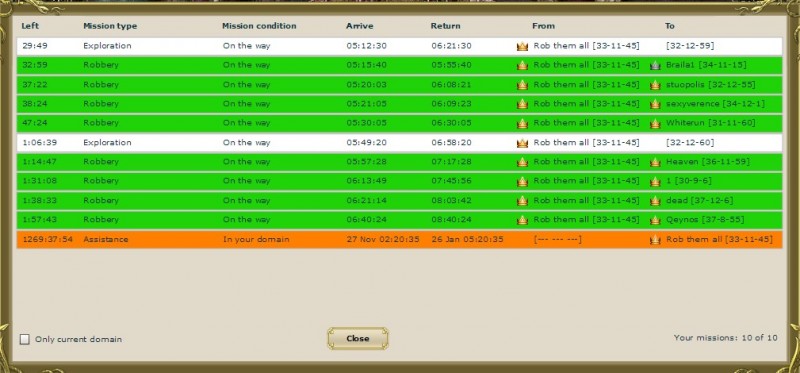Click crown icon beside Qeynos destination
The height and width of the screenshot is (373, 800).
tap(655, 220)
